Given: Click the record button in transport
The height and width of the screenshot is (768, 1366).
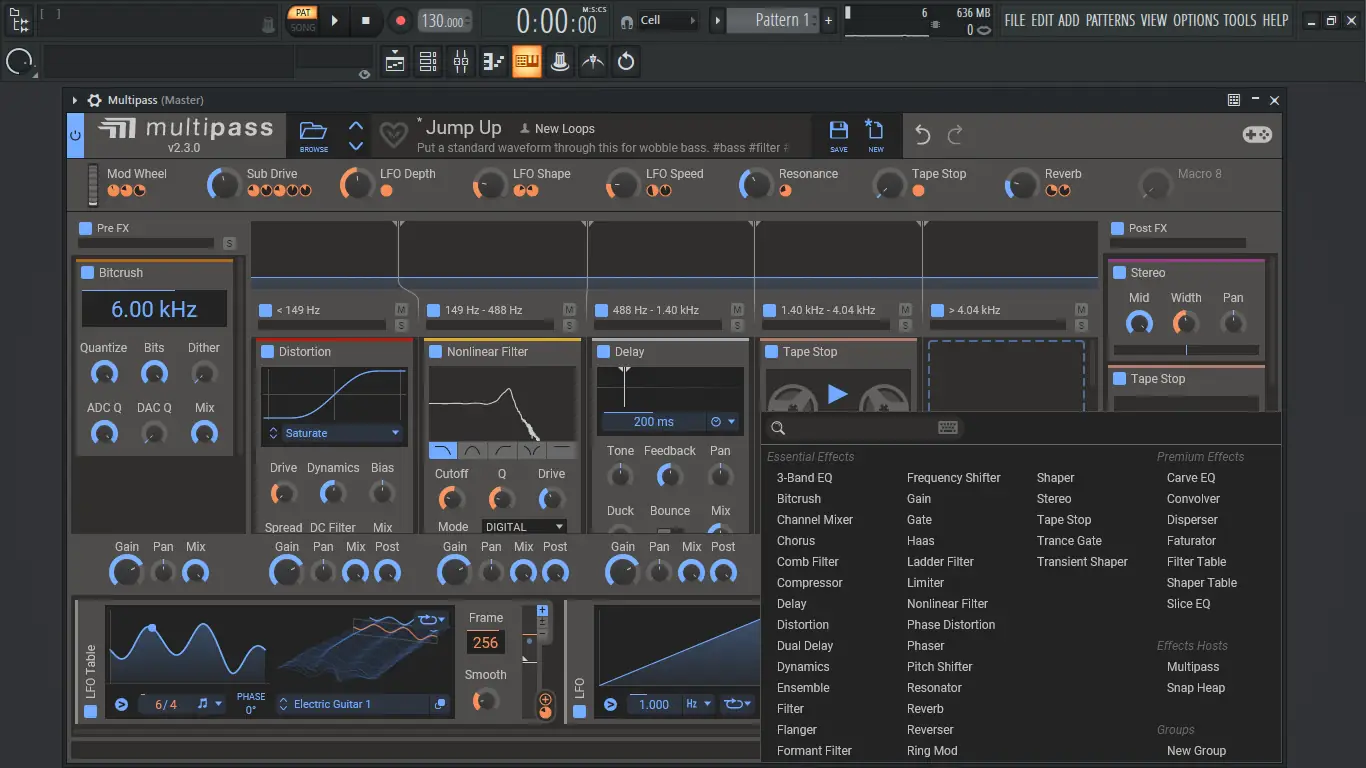Looking at the screenshot, I should tap(400, 20).
